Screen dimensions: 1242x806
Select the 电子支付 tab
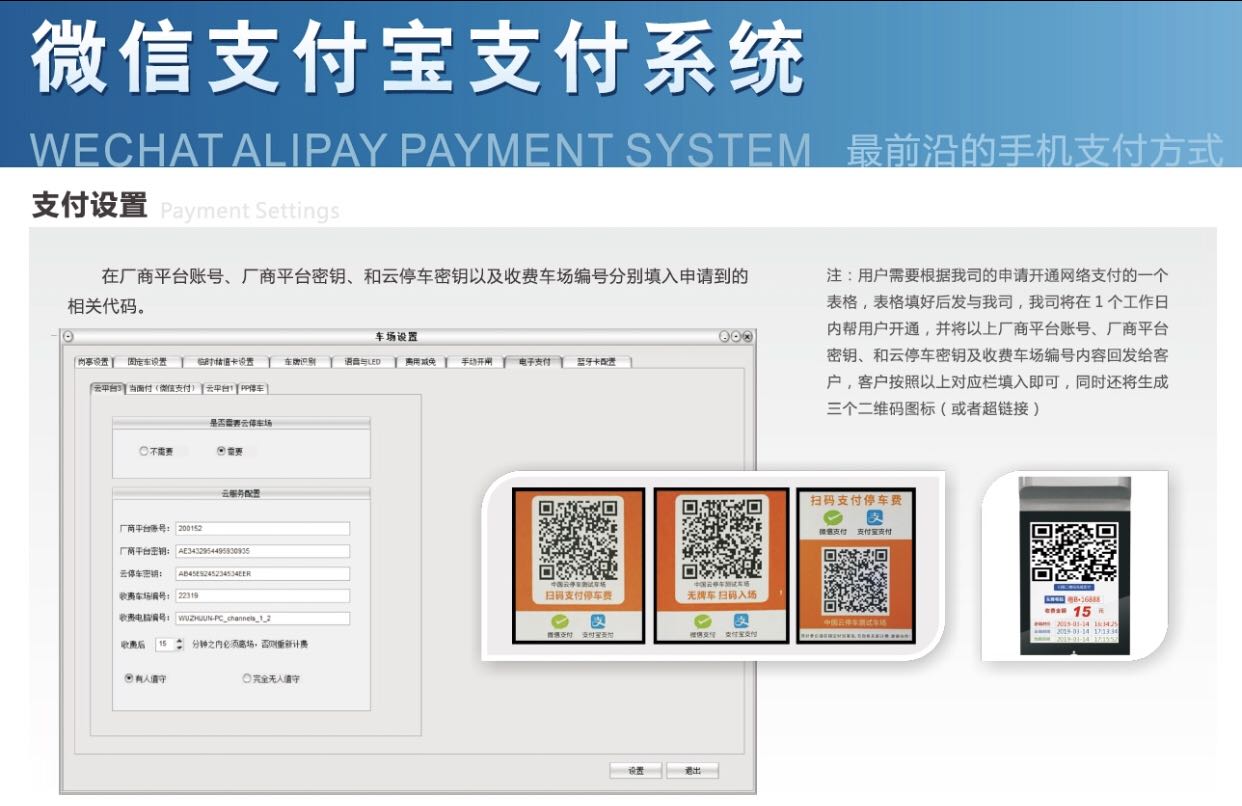pyautogui.click(x=534, y=362)
